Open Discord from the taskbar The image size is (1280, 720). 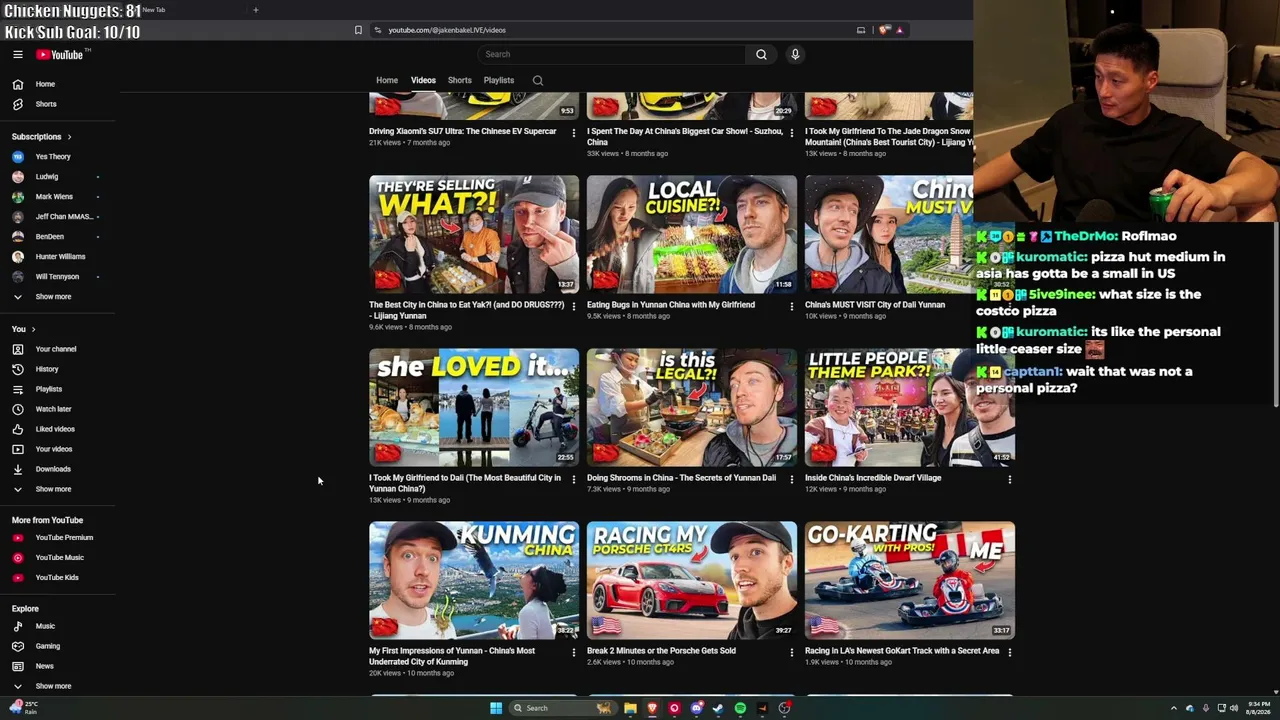click(x=696, y=708)
